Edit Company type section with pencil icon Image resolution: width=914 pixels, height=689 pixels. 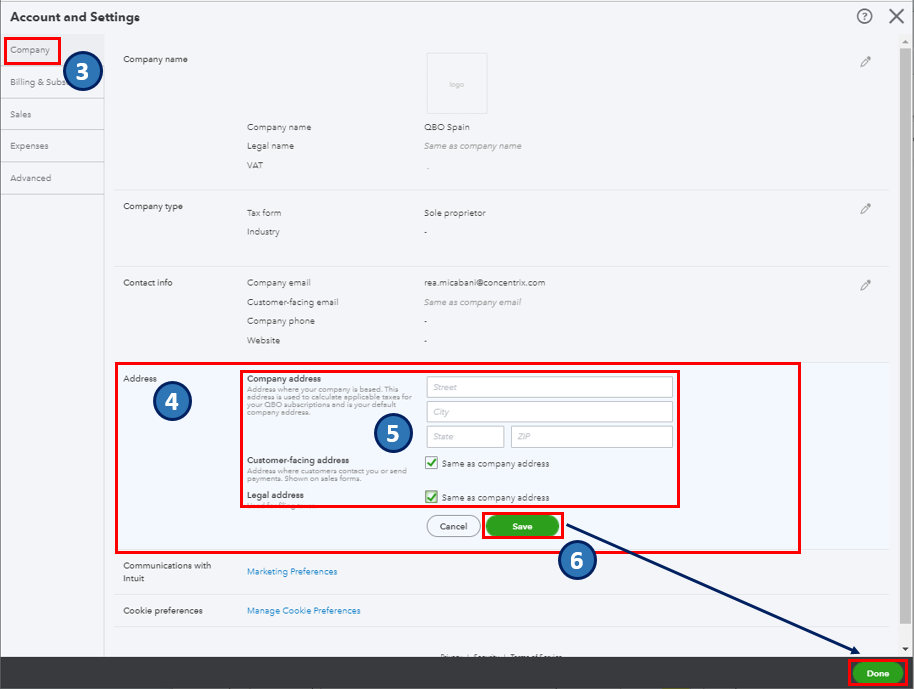(865, 209)
